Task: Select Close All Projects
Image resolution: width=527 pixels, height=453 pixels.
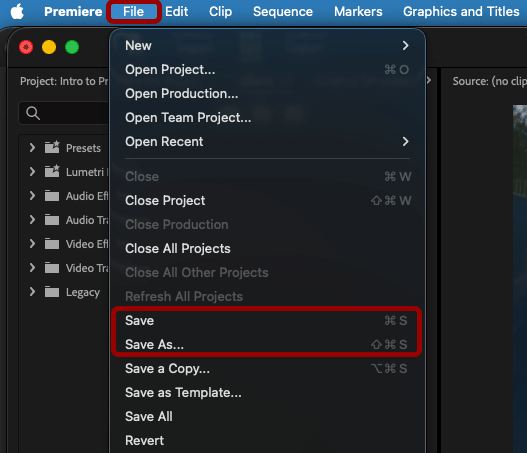Action: (x=268, y=249)
